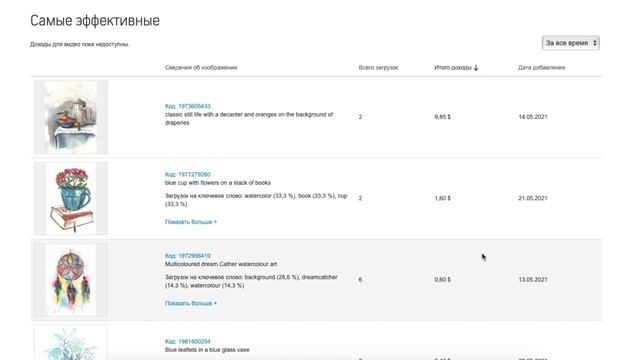Open image code link 1972956410
The height and width of the screenshot is (360, 640).
[x=188, y=256]
